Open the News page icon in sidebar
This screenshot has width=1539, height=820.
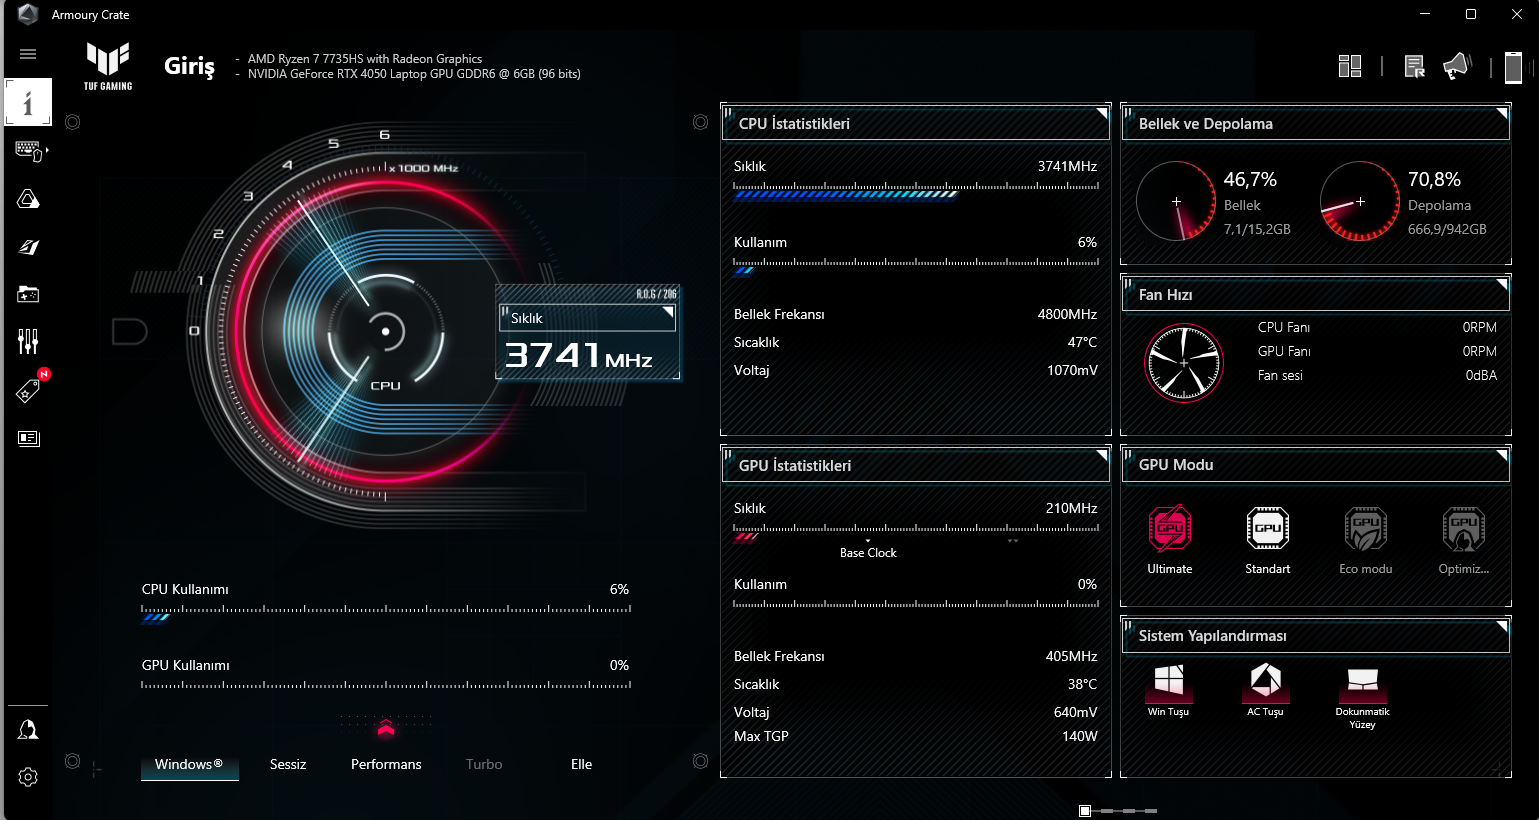click(x=28, y=438)
